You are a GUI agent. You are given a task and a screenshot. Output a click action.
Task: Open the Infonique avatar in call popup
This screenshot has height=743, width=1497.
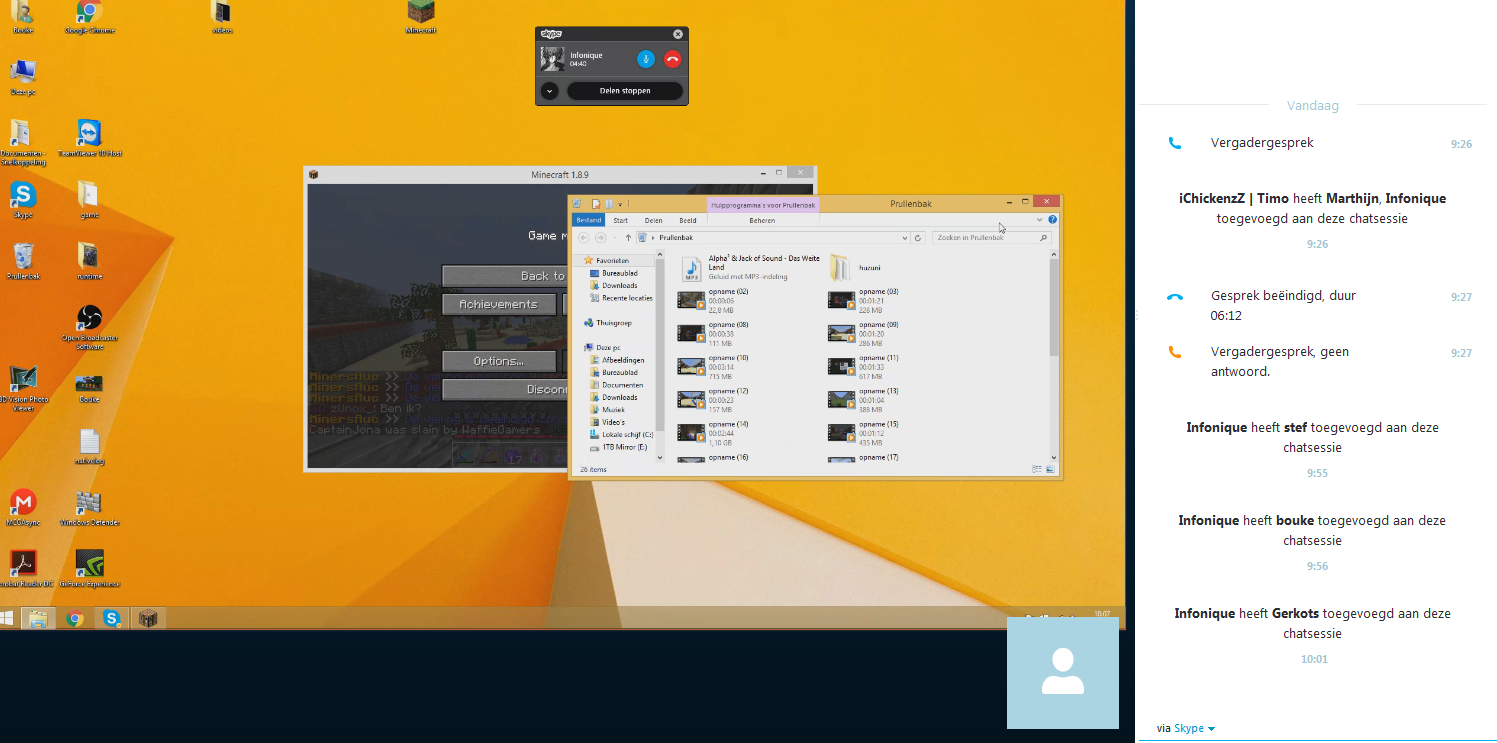pyautogui.click(x=552, y=59)
